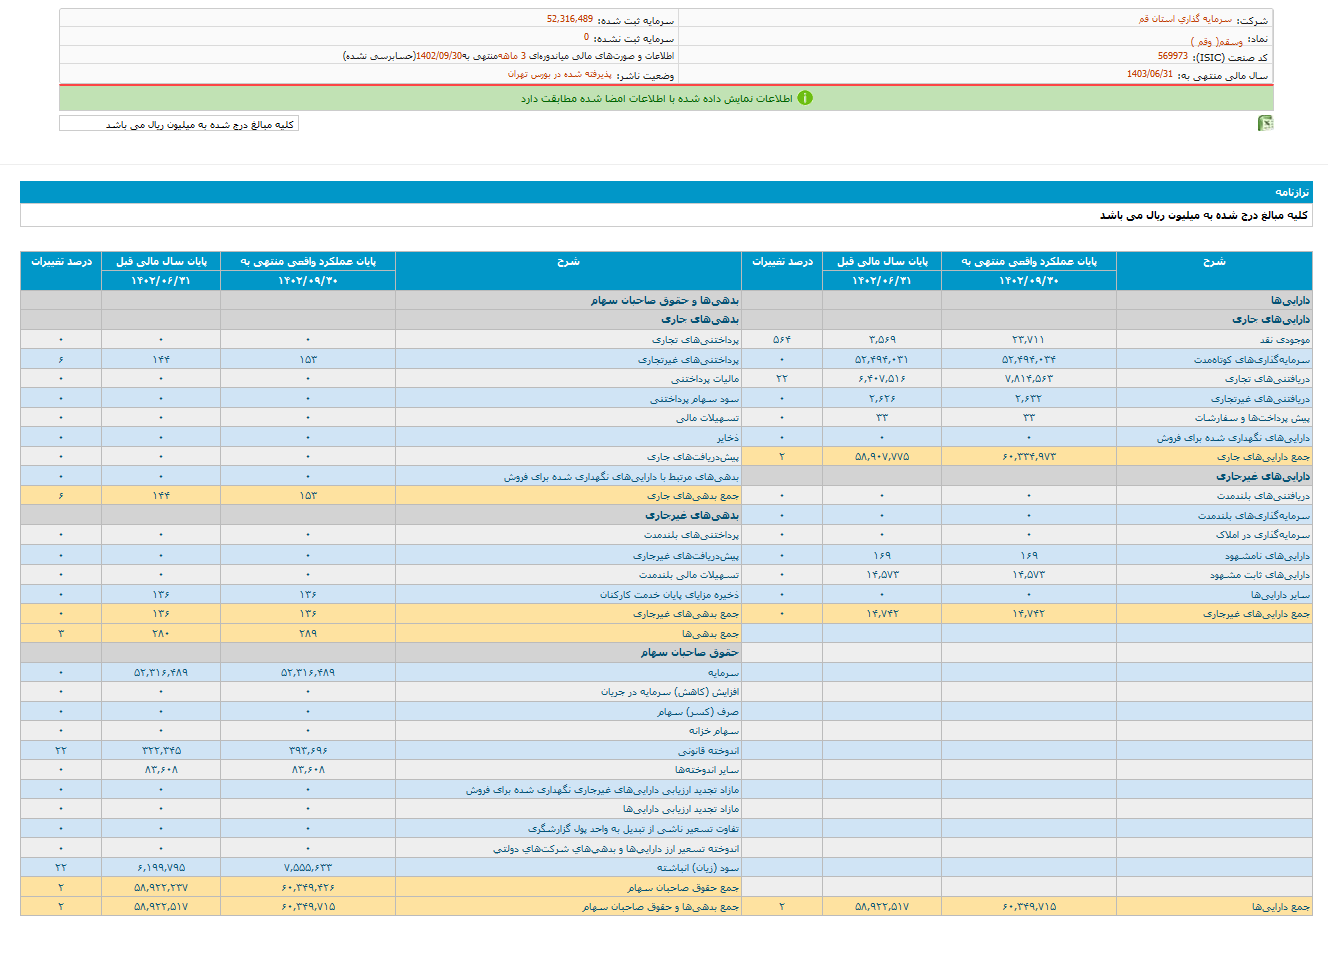Select اندوخته قانونی value 393,696
1339x954 pixels.
click(308, 751)
